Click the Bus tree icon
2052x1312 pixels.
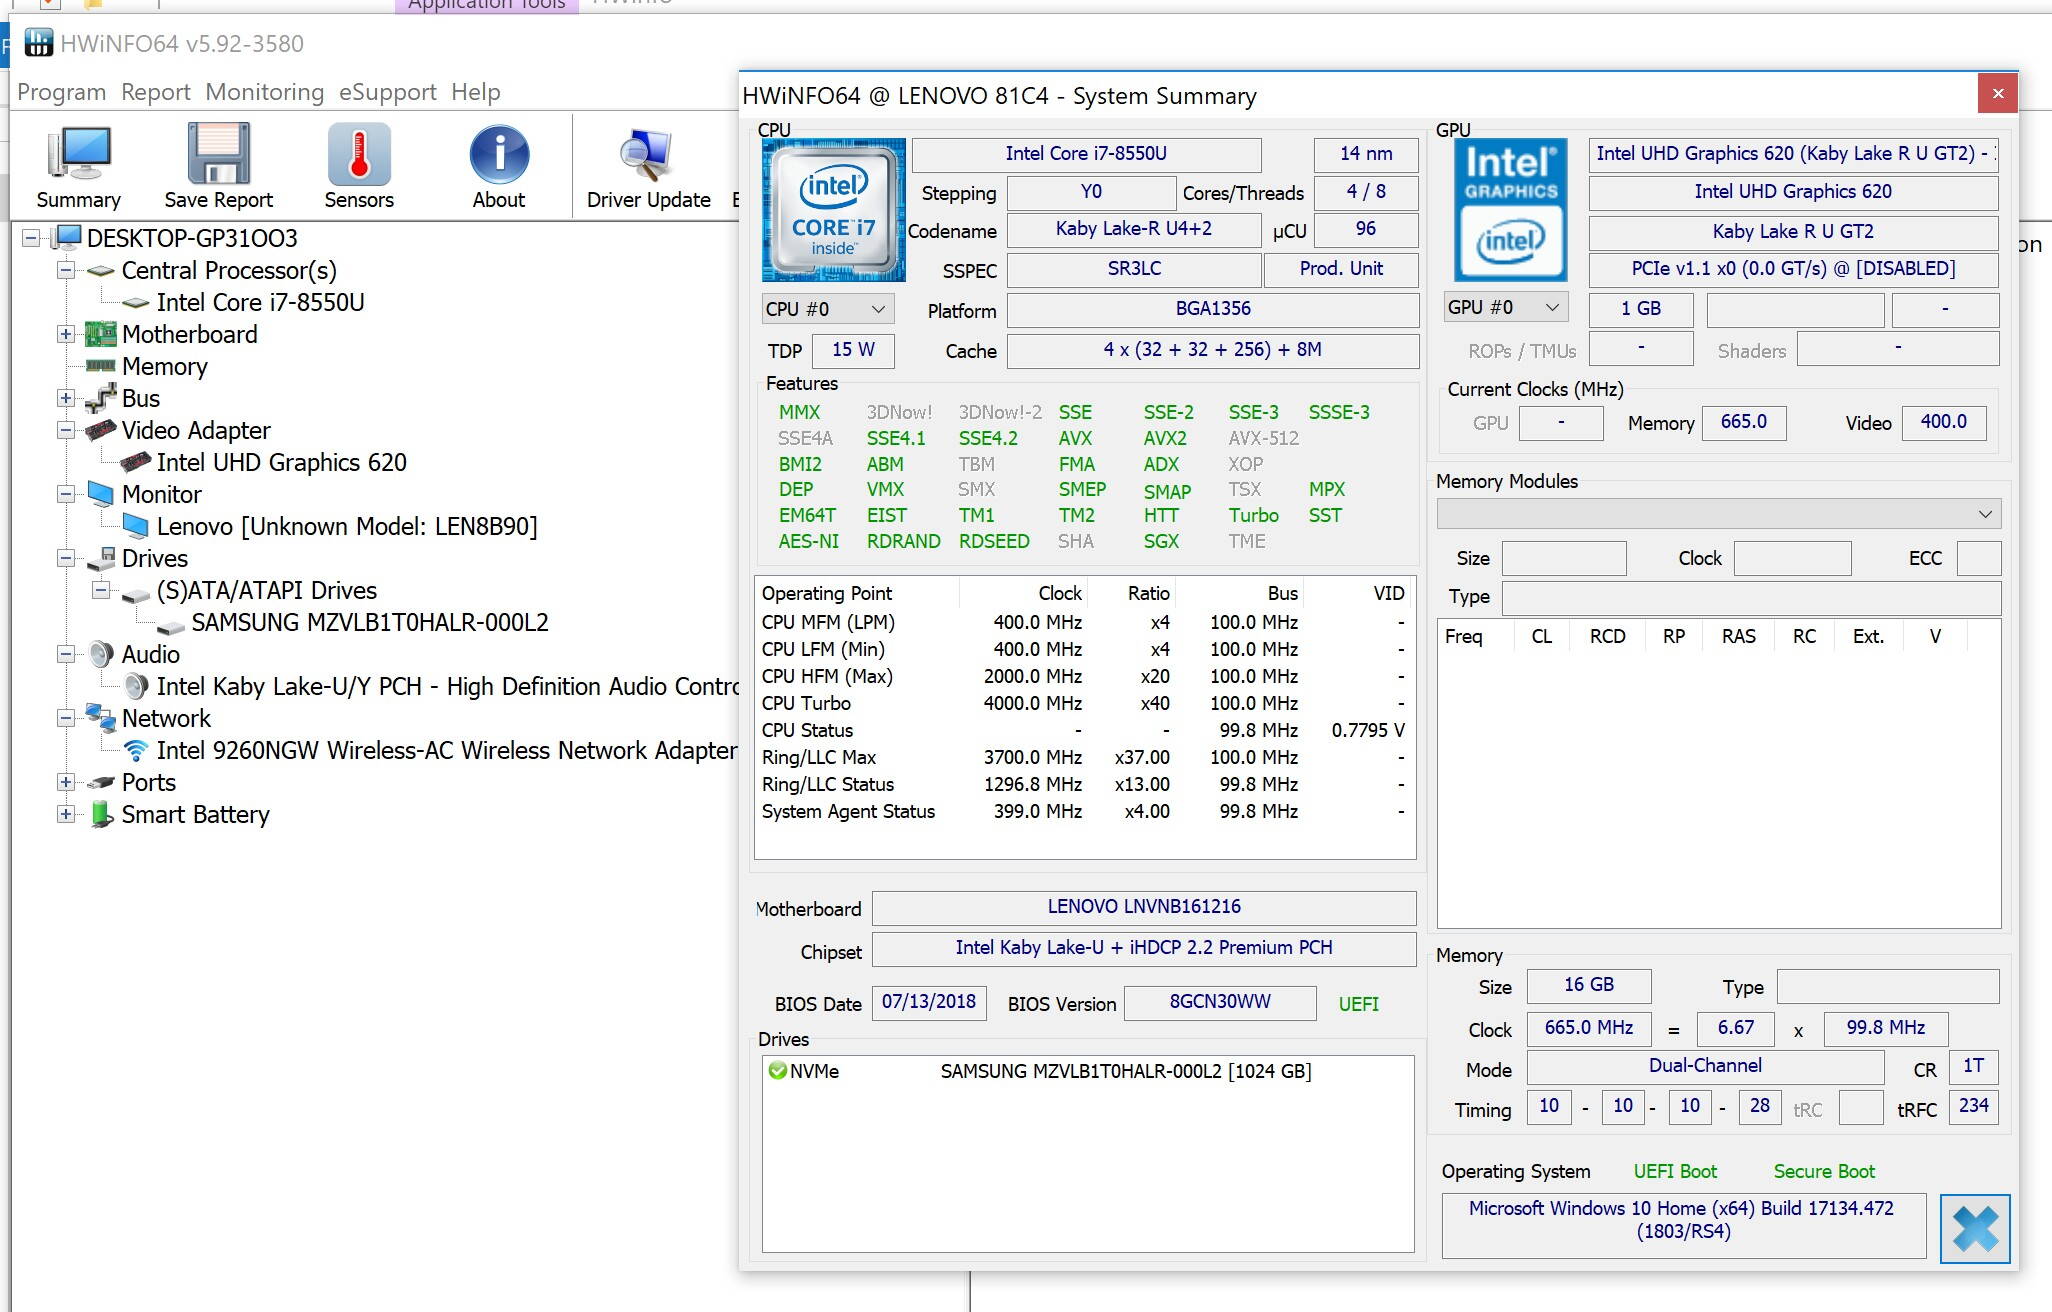100,398
